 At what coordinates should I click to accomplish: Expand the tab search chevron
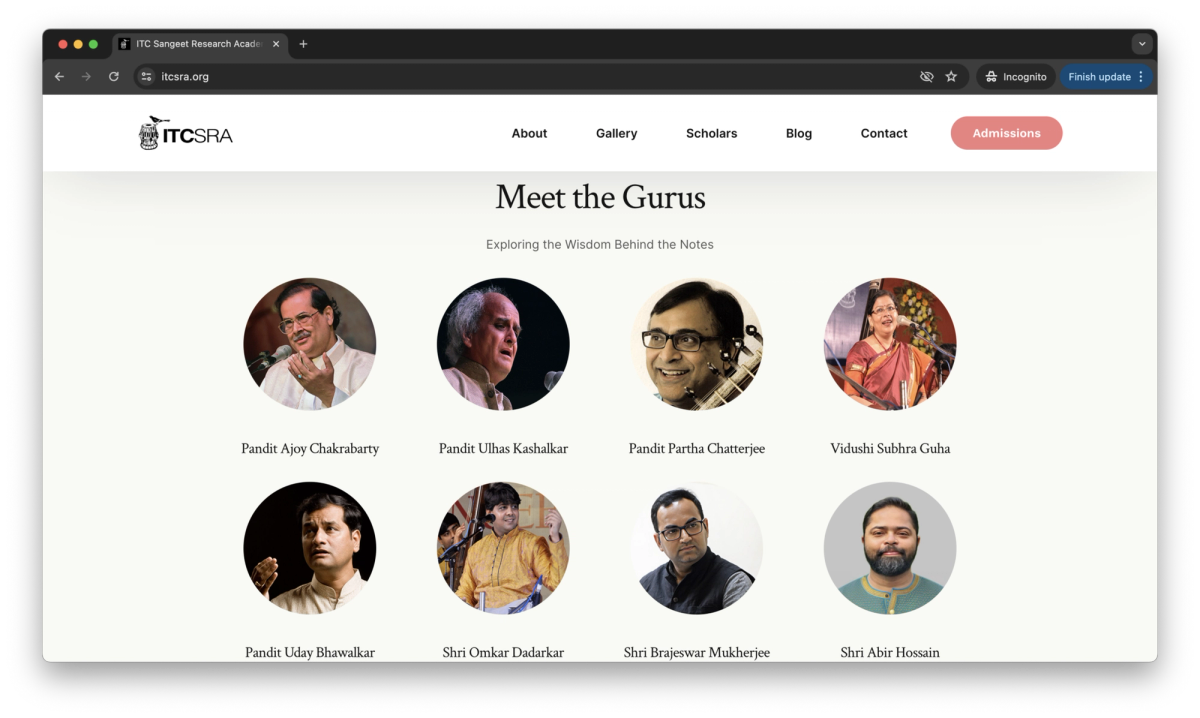[1142, 44]
